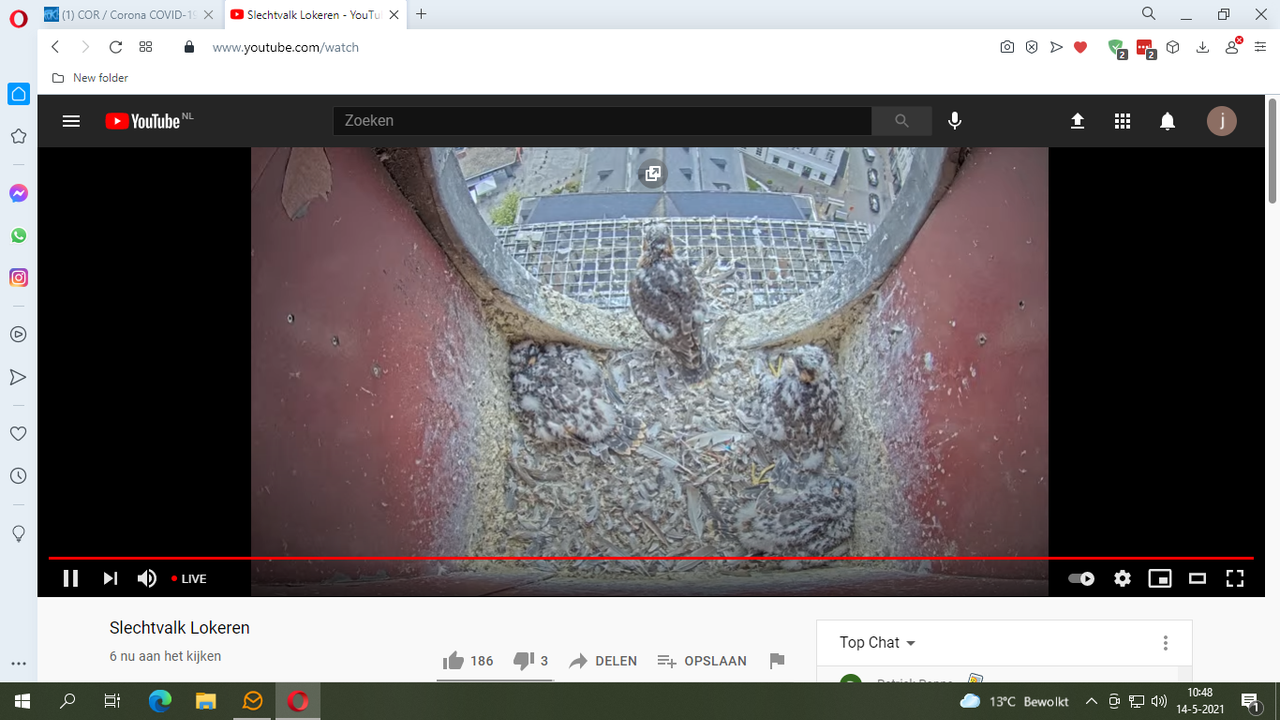The width and height of the screenshot is (1280, 720).
Task: Save video with OPSLAAN button
Action: coord(702,661)
